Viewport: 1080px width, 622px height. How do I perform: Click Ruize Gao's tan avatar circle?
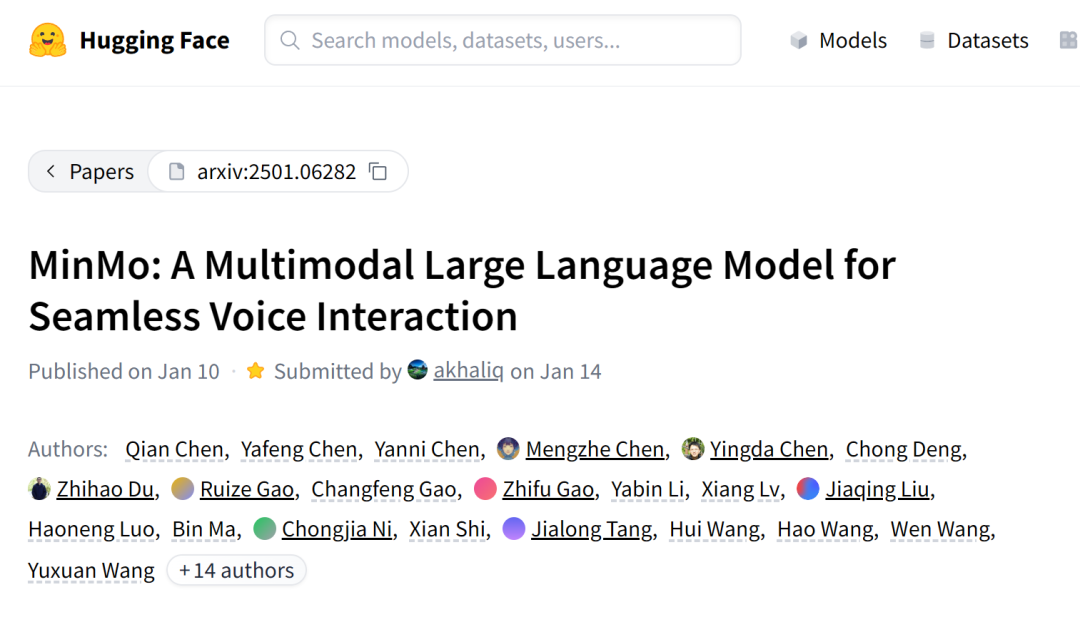tap(183, 488)
